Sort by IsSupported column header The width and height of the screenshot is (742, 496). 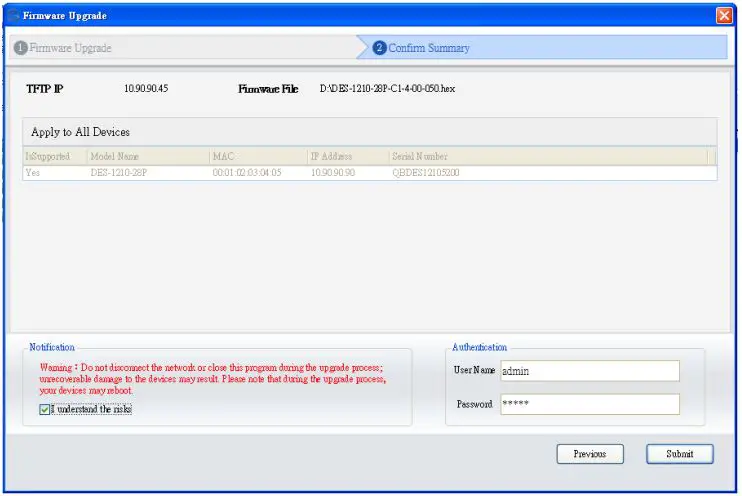pyautogui.click(x=55, y=156)
